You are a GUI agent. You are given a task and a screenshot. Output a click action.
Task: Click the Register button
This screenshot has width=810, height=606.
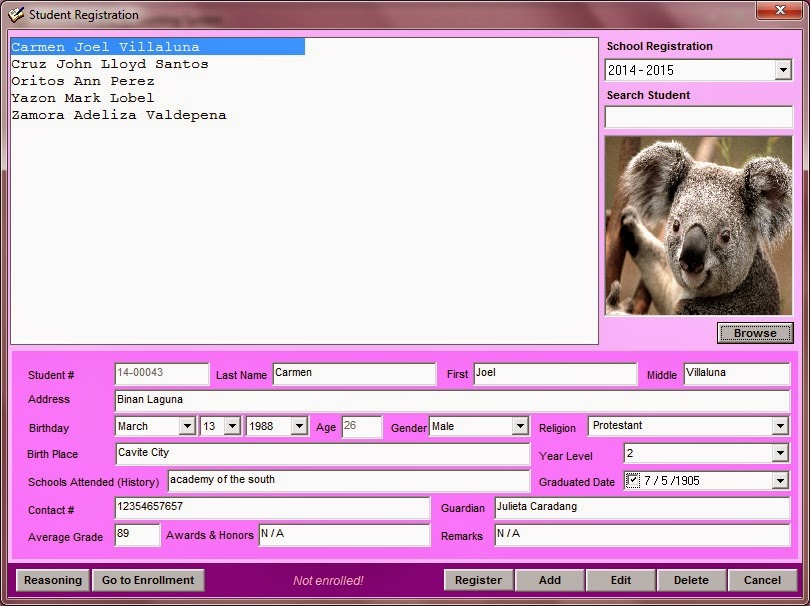[x=478, y=580]
